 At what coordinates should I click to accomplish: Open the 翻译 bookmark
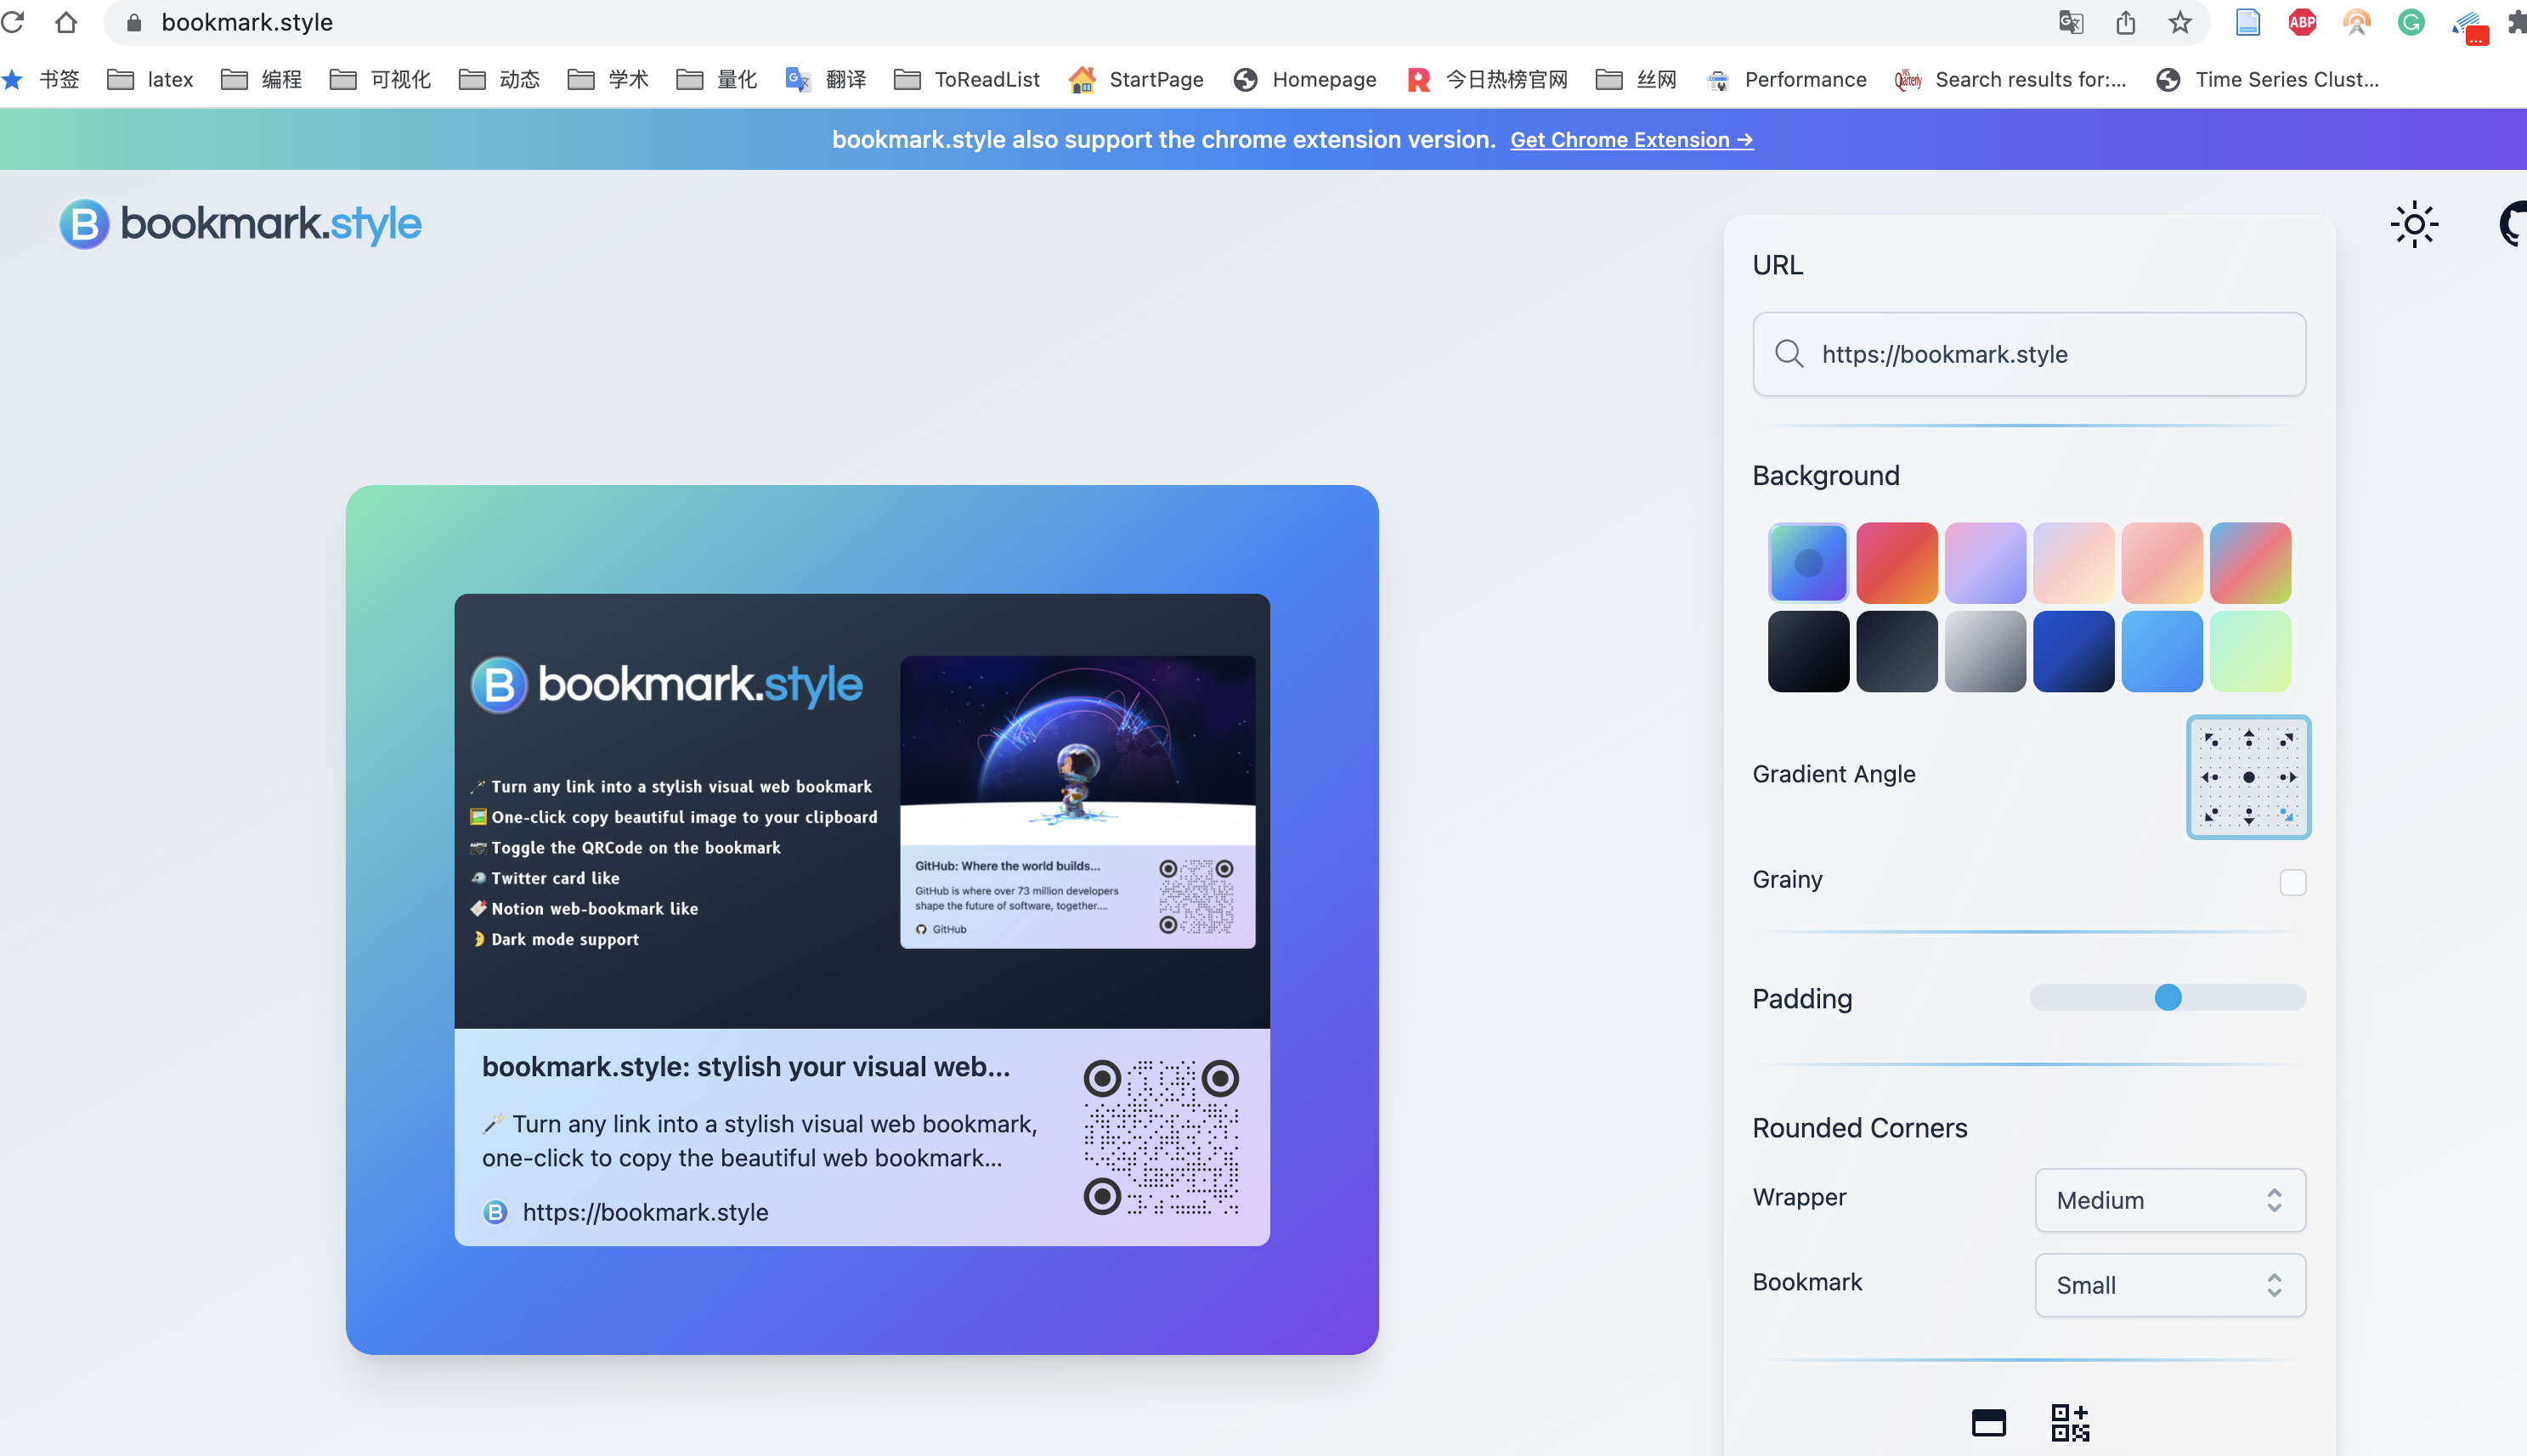(x=825, y=79)
